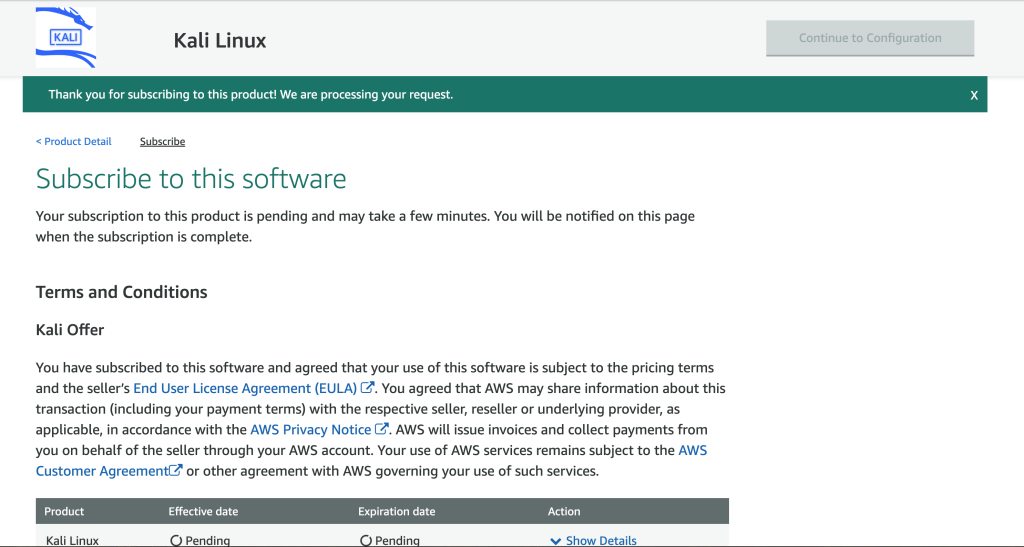The width and height of the screenshot is (1024, 547).
Task: Click the Effective date column header
Action: click(x=203, y=511)
